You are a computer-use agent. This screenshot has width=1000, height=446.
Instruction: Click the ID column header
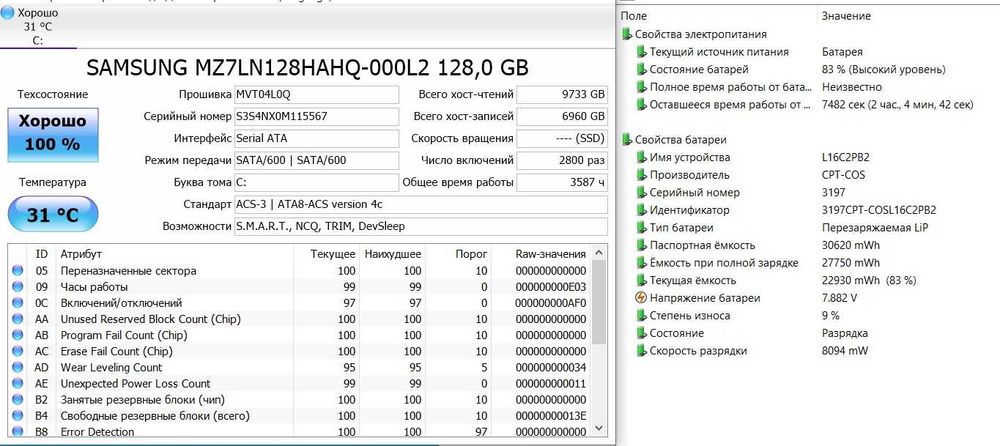click(x=41, y=254)
